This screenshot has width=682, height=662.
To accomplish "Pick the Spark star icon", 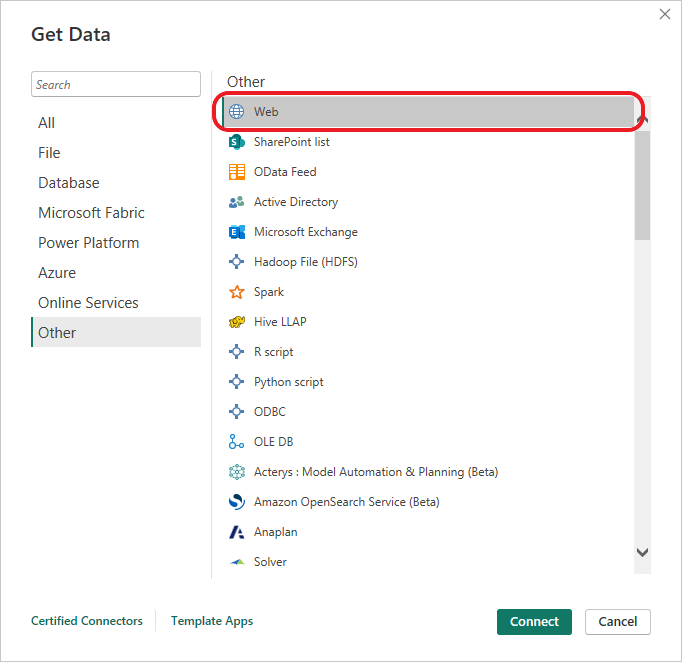I will 237,292.
